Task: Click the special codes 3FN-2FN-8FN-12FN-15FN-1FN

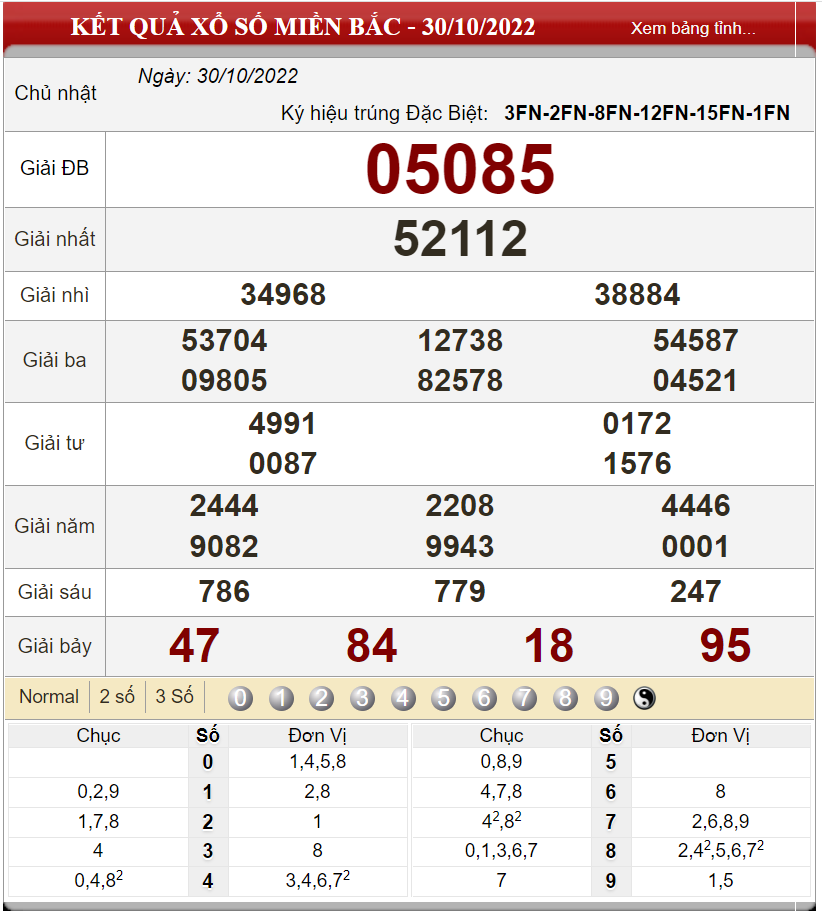Action: (647, 113)
